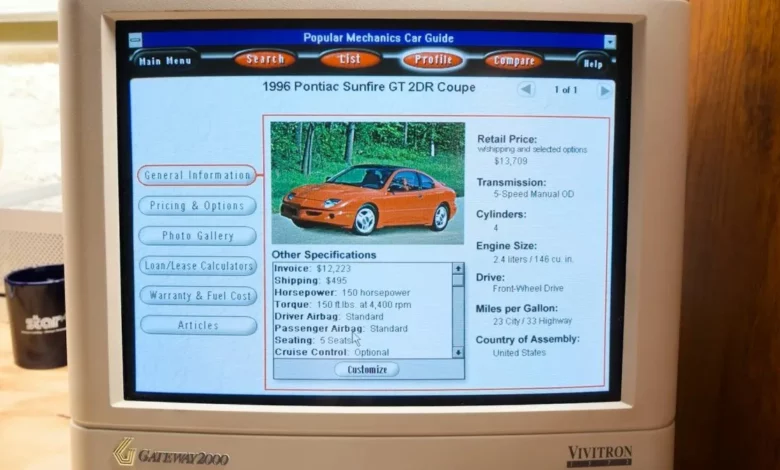Image resolution: width=780 pixels, height=470 pixels.
Task: Click the Seating: 5 Seats row
Action: [362, 340]
